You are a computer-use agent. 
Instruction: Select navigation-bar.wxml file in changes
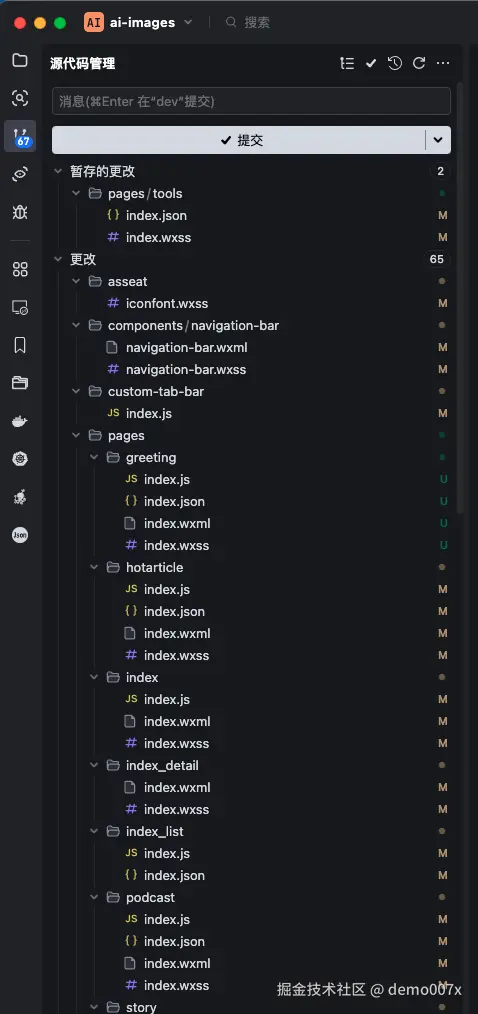(x=186, y=347)
